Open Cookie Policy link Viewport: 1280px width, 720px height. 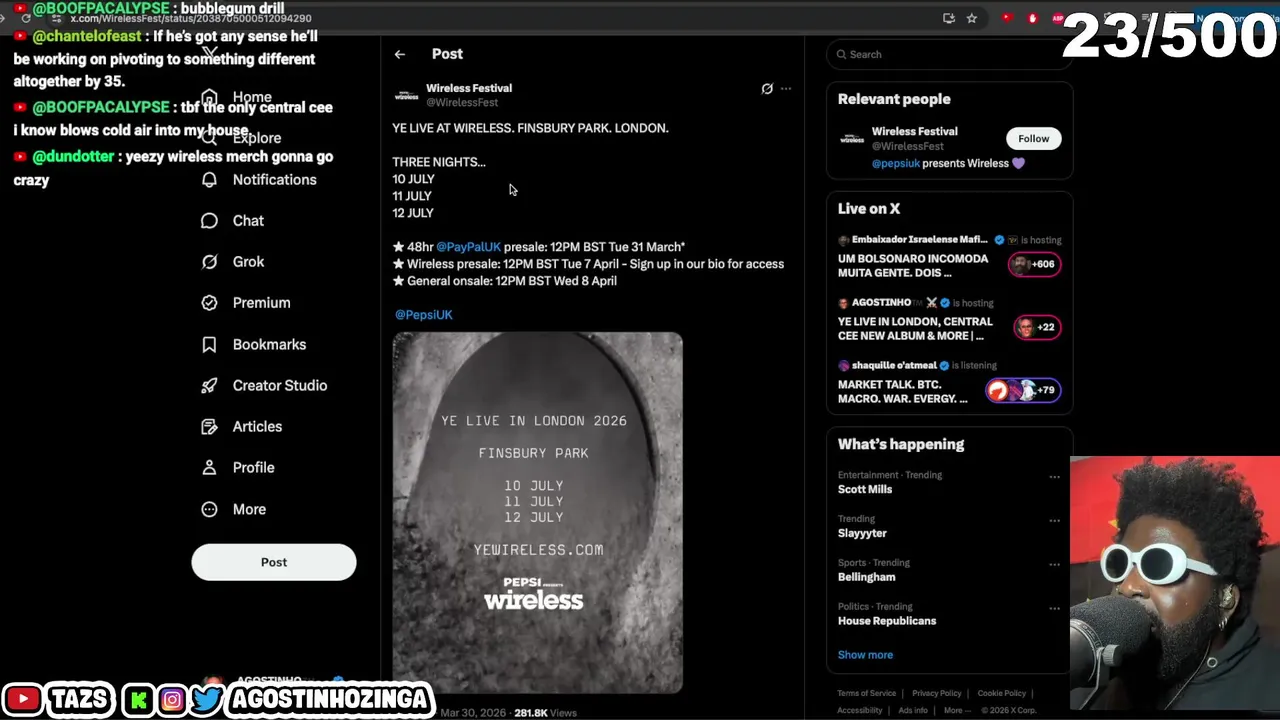[1002, 694]
